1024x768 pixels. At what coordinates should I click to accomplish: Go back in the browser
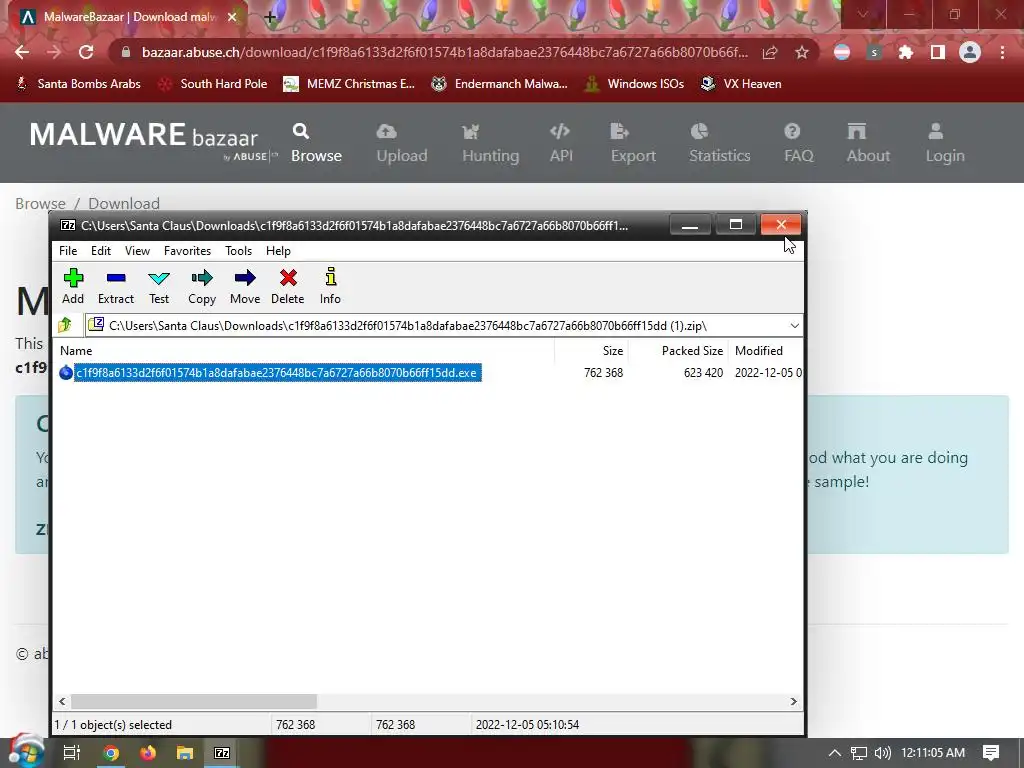pyautogui.click(x=22, y=52)
